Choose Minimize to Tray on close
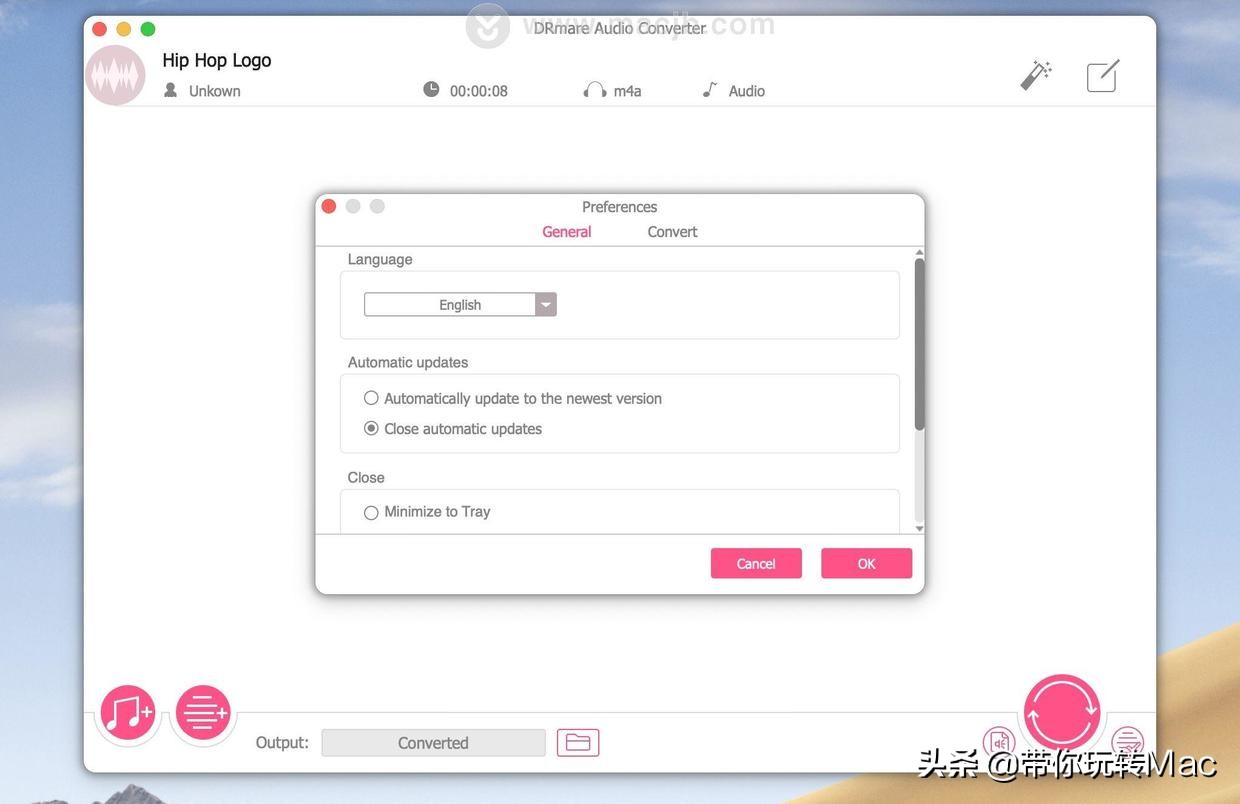1240x804 pixels. click(368, 509)
